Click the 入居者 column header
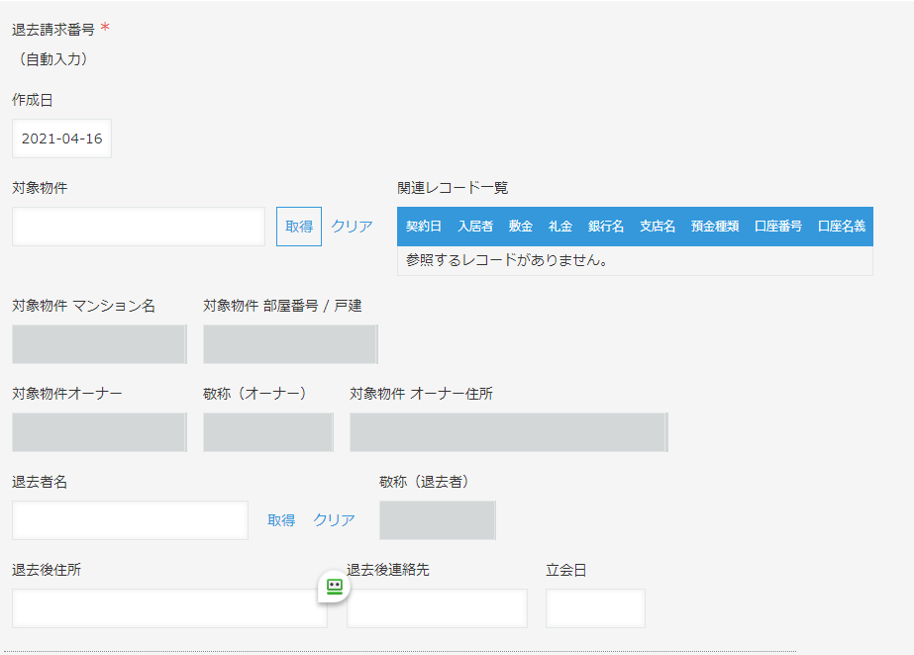The width and height of the screenshot is (914, 655). 475,226
